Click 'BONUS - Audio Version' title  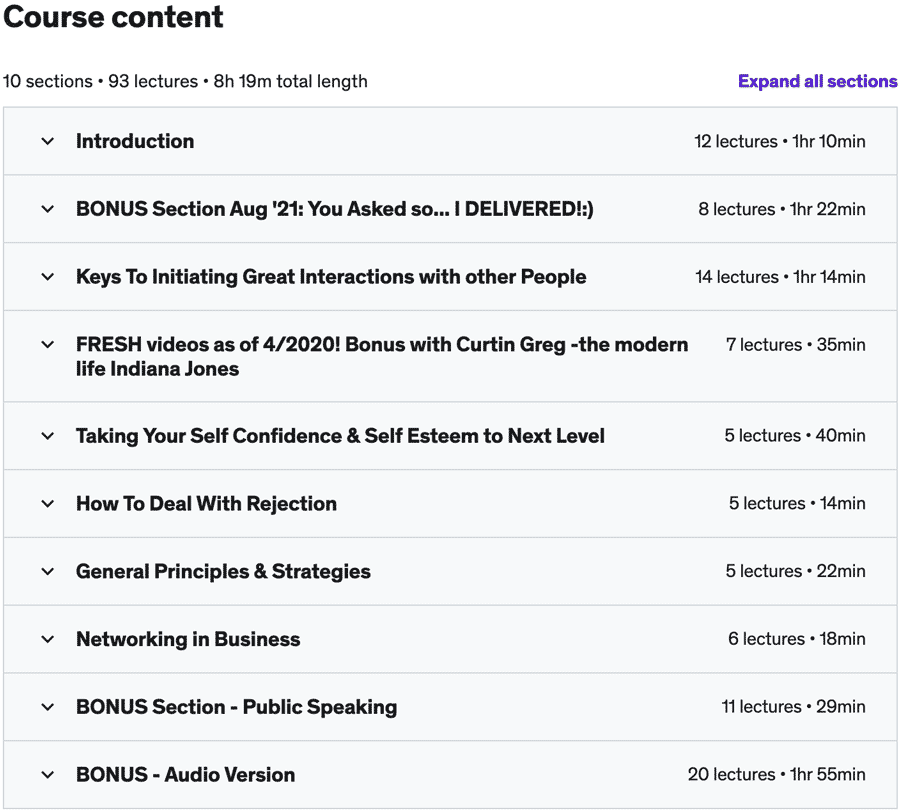[x=185, y=775]
